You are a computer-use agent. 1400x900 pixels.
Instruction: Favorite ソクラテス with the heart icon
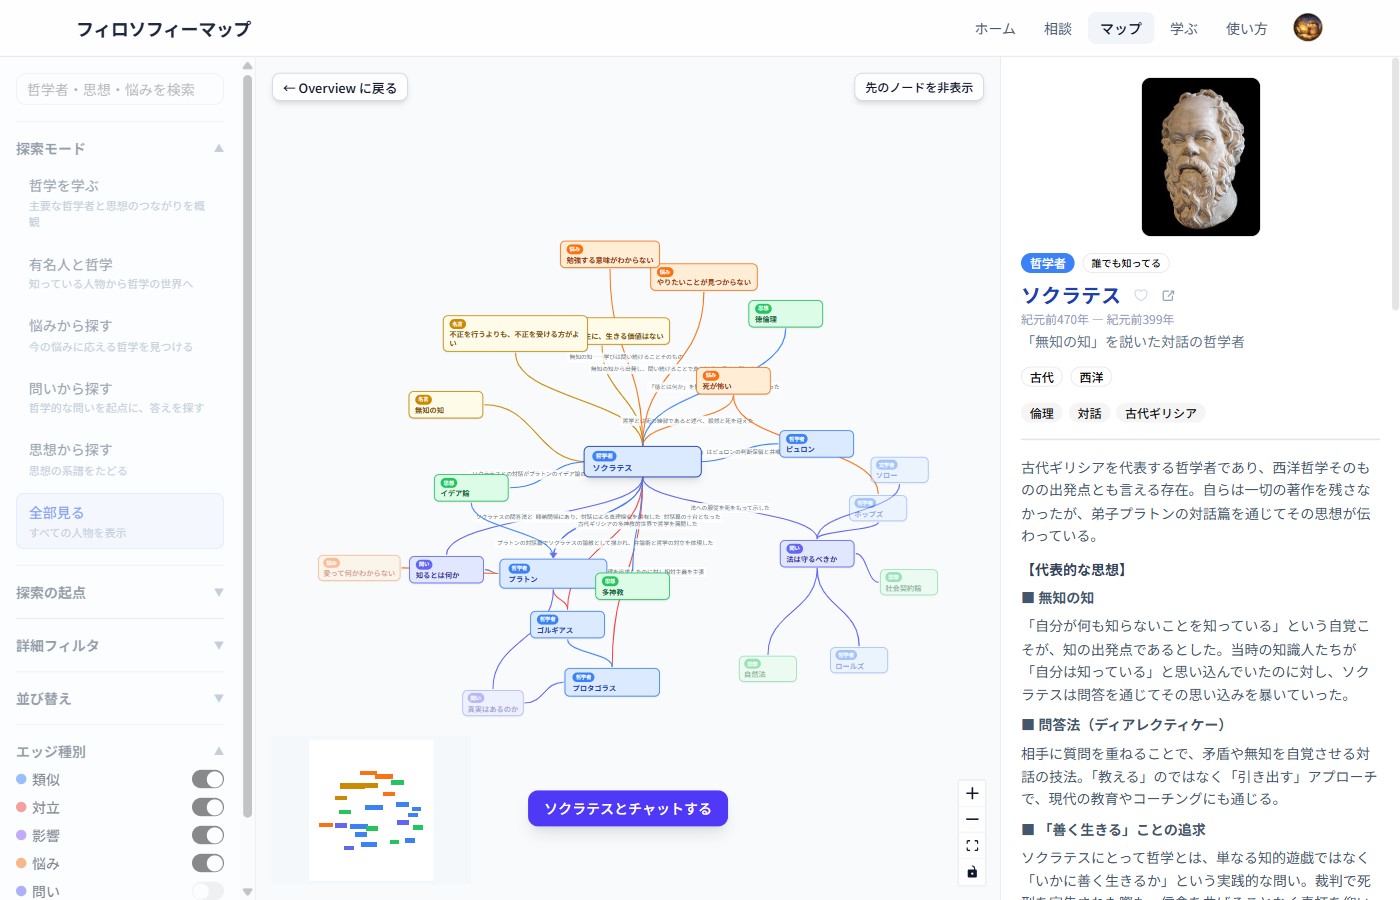[x=1140, y=295]
